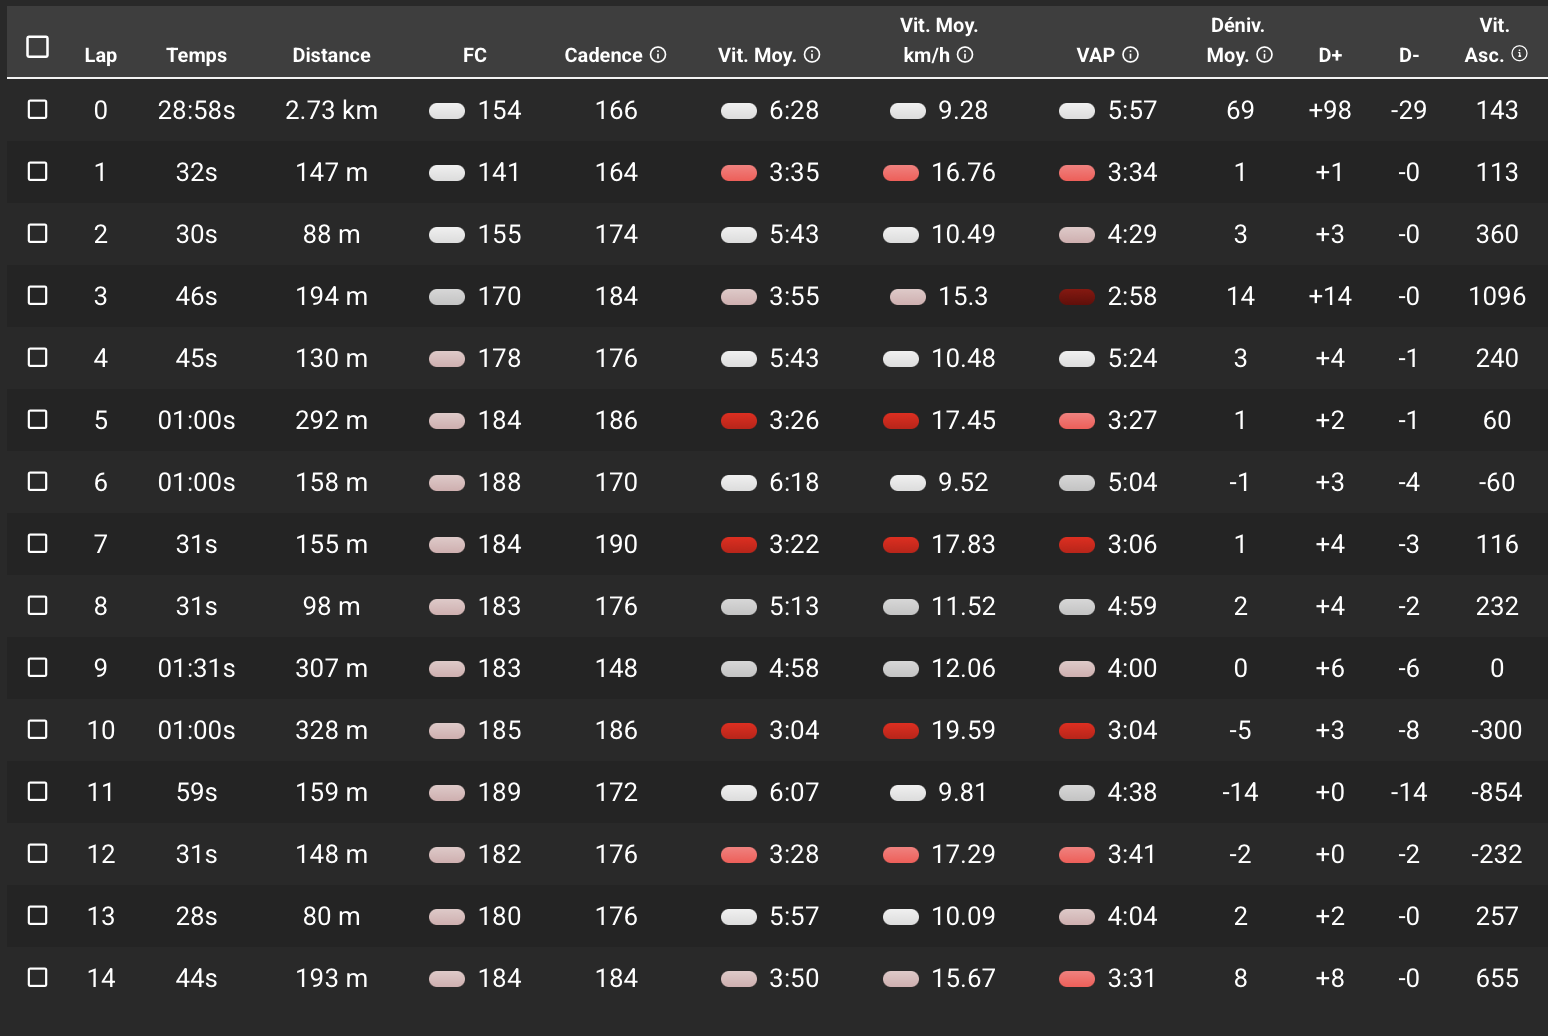Click the FC column header
This screenshot has height=1036, width=1548.
(475, 55)
